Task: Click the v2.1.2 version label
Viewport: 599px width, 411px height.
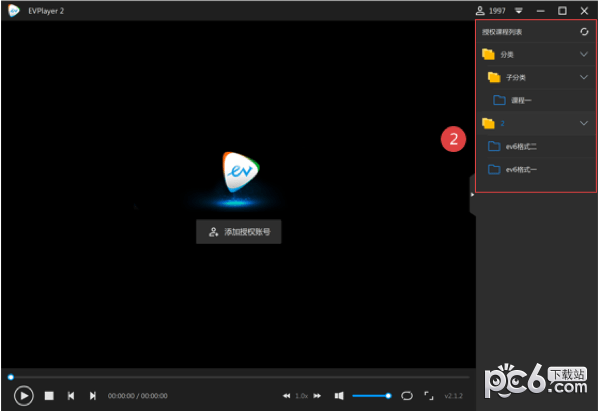Action: (x=453, y=396)
